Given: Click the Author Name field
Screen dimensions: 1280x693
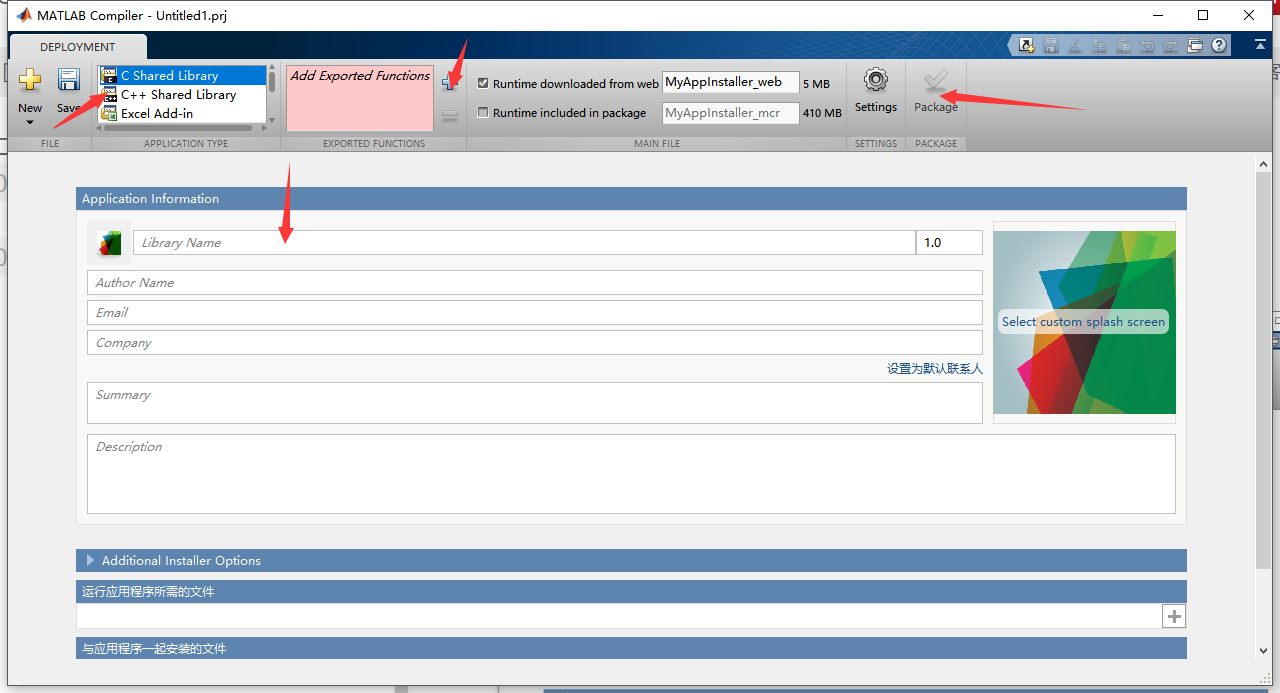Looking at the screenshot, I should click(535, 282).
